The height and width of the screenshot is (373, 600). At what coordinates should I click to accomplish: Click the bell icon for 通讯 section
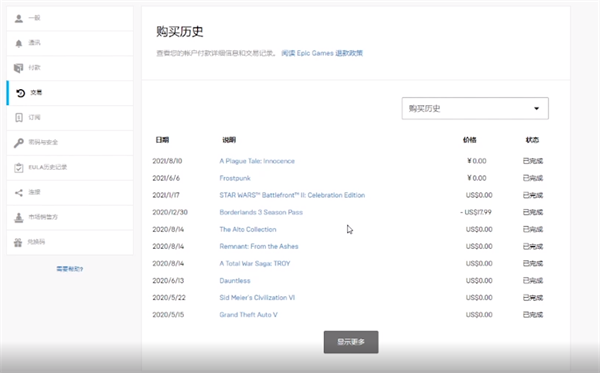(x=19, y=43)
